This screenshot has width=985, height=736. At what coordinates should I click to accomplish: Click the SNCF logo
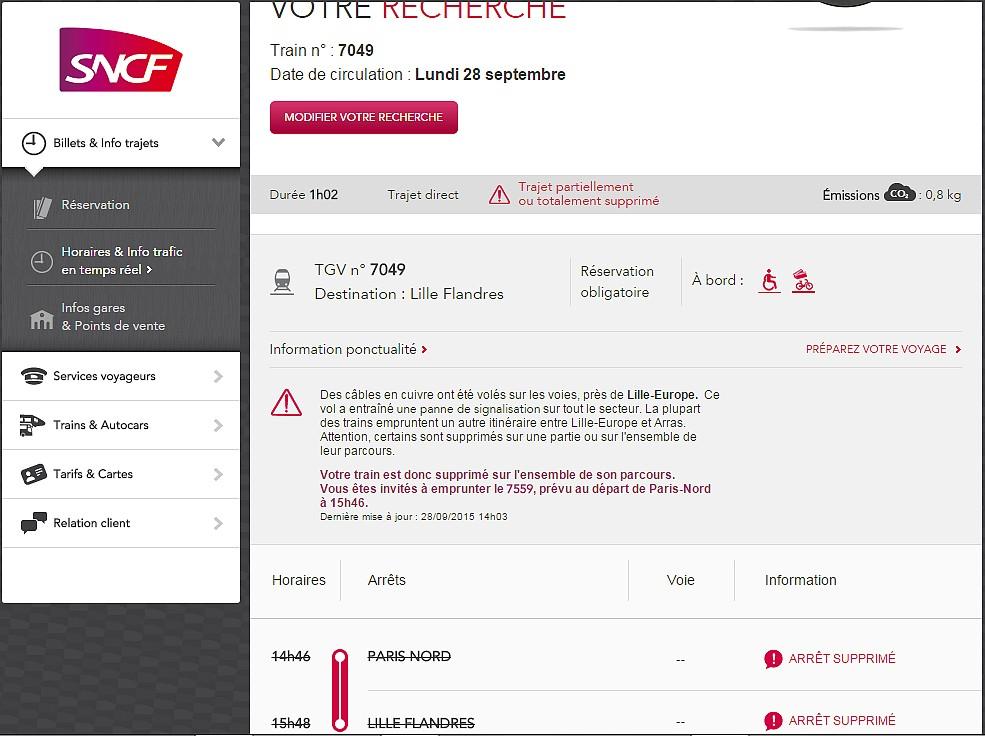pyautogui.click(x=121, y=60)
